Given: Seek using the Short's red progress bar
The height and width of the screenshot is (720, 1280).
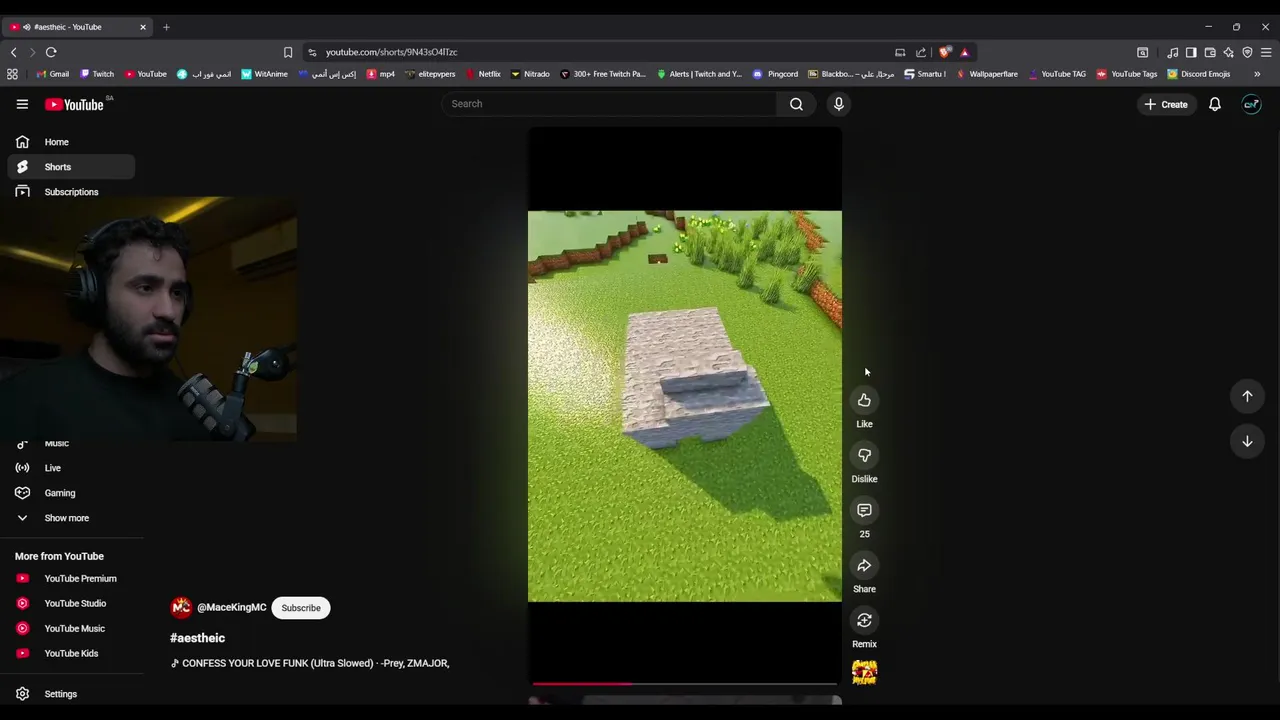Looking at the screenshot, I should coord(685,684).
